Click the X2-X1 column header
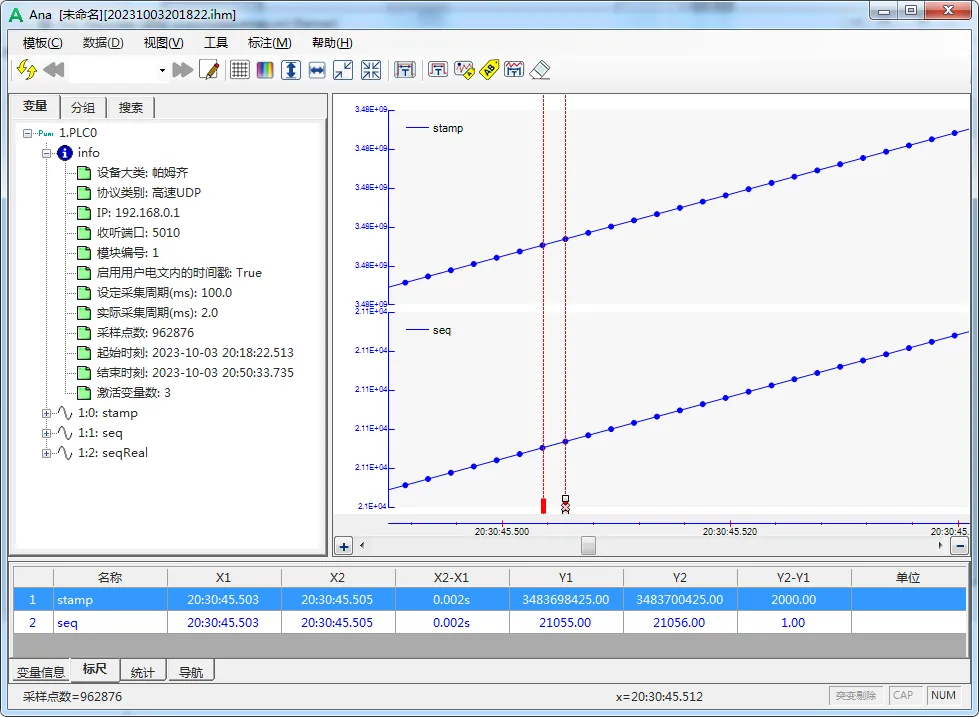 (x=452, y=577)
